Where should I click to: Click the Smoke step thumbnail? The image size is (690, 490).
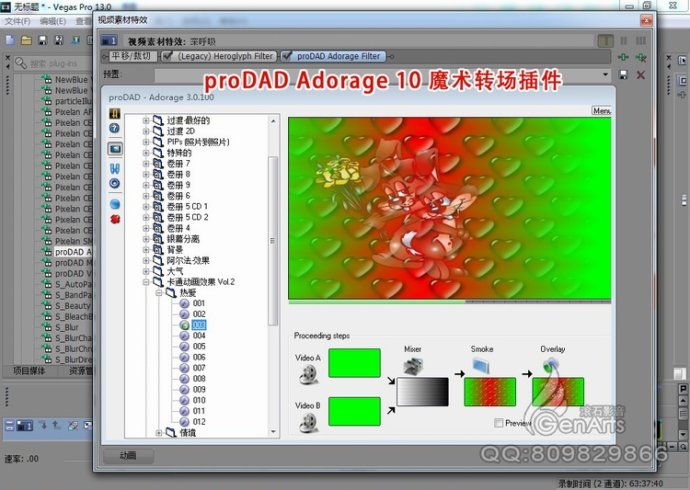click(490, 391)
